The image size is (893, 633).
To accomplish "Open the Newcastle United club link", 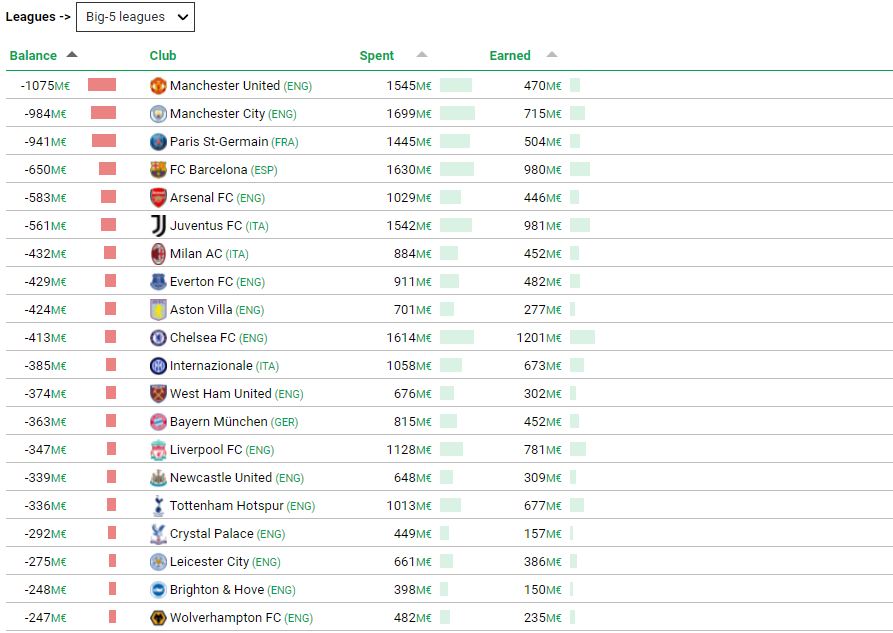I will [x=220, y=478].
